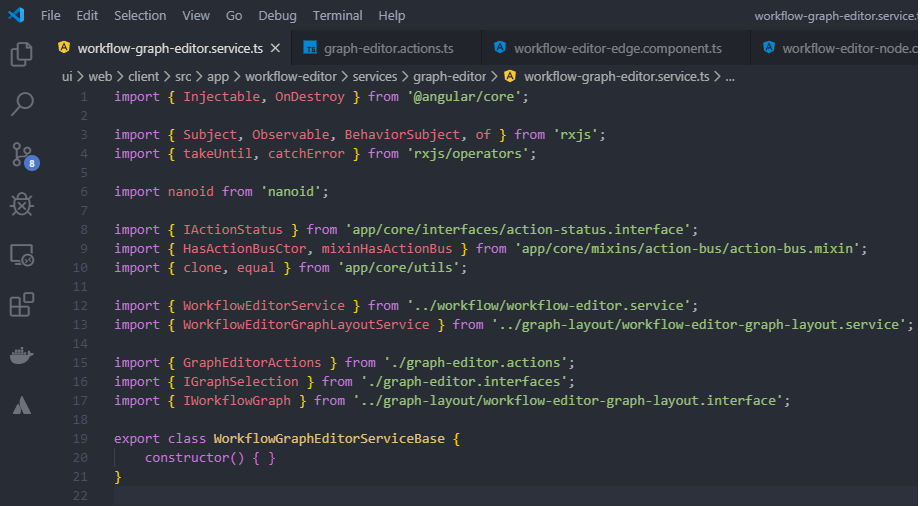Click the '@angular/core' import path
This screenshot has width=920, height=506.
(464, 96)
